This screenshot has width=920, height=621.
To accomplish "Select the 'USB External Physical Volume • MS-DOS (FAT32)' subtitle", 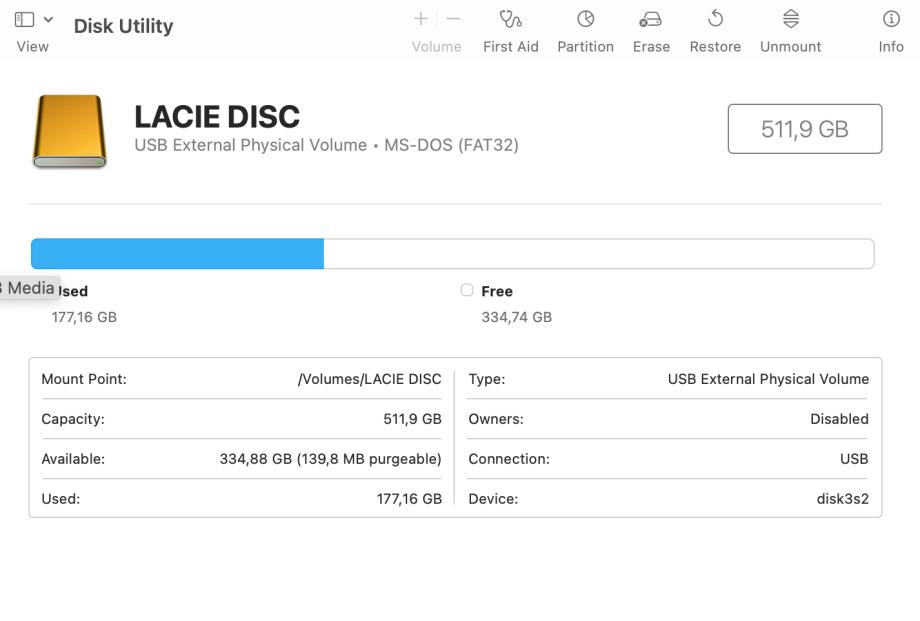I will pos(326,145).
